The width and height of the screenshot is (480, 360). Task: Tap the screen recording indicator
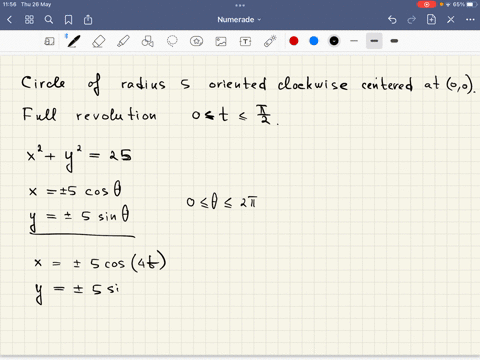coord(426,4)
